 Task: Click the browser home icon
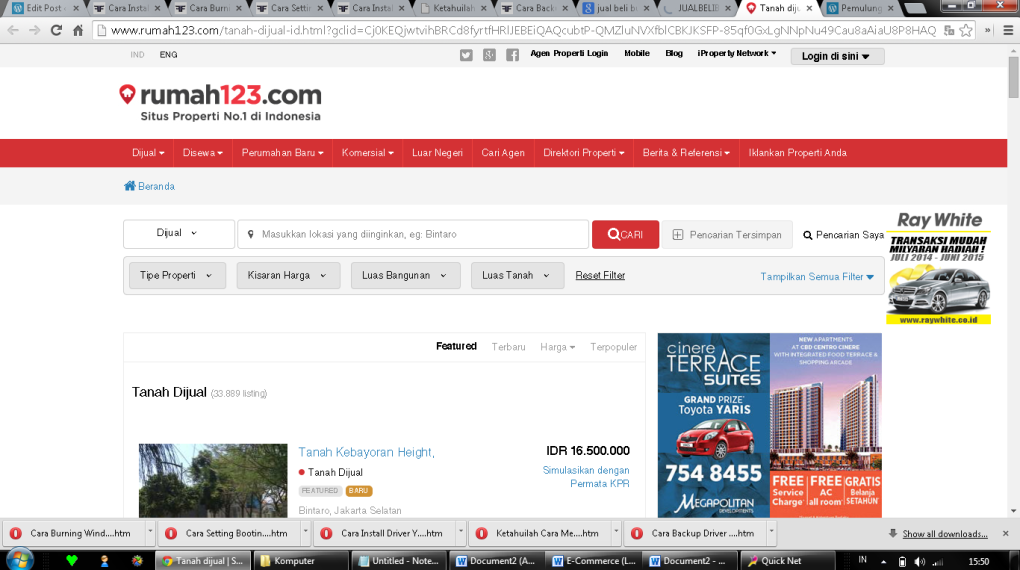pos(78,30)
